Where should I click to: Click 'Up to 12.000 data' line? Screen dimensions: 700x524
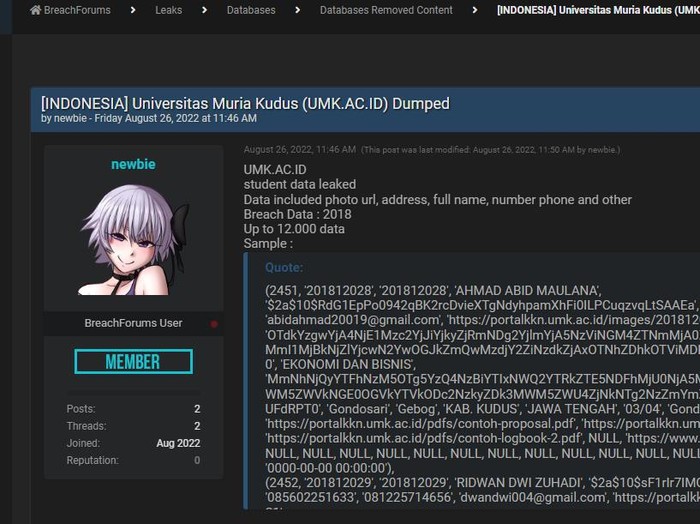[294, 229]
